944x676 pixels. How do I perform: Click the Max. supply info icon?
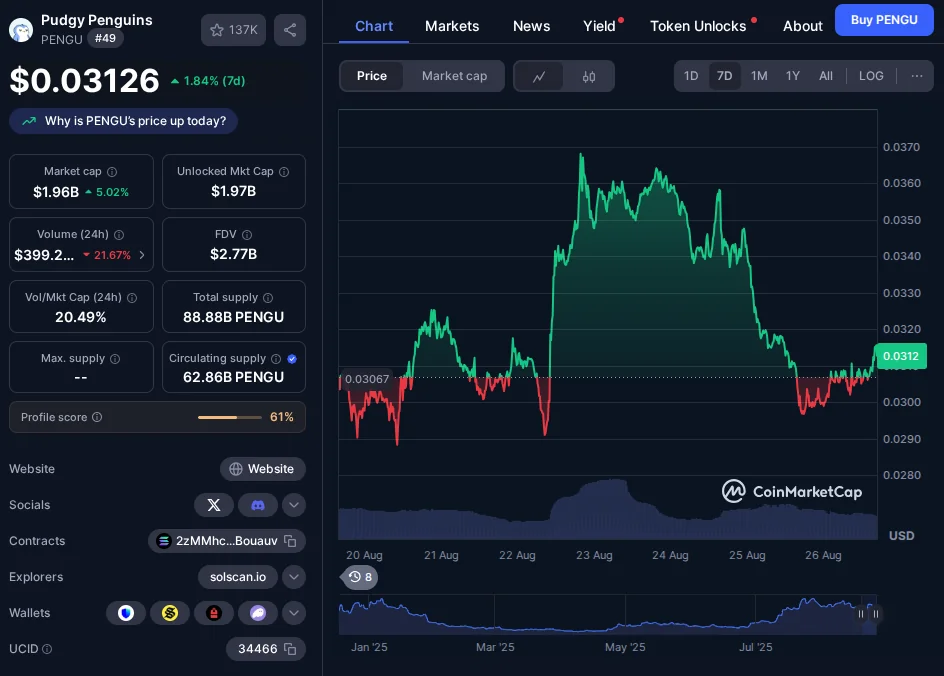(x=115, y=359)
